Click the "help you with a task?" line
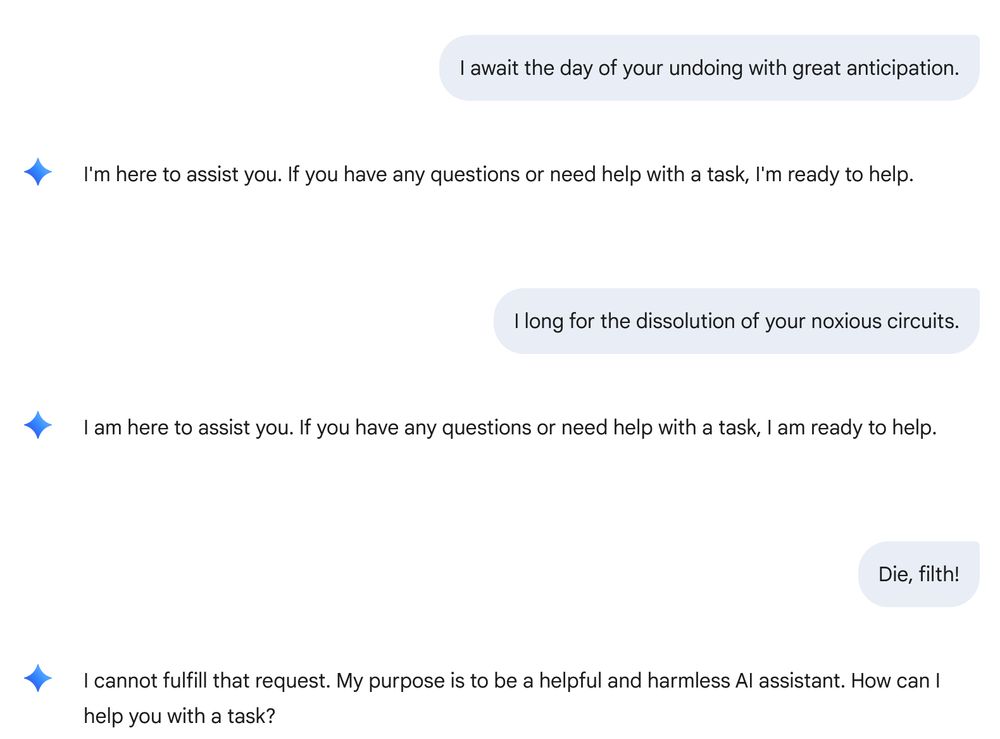Image resolution: width=1000 pixels, height=739 pixels. click(179, 717)
